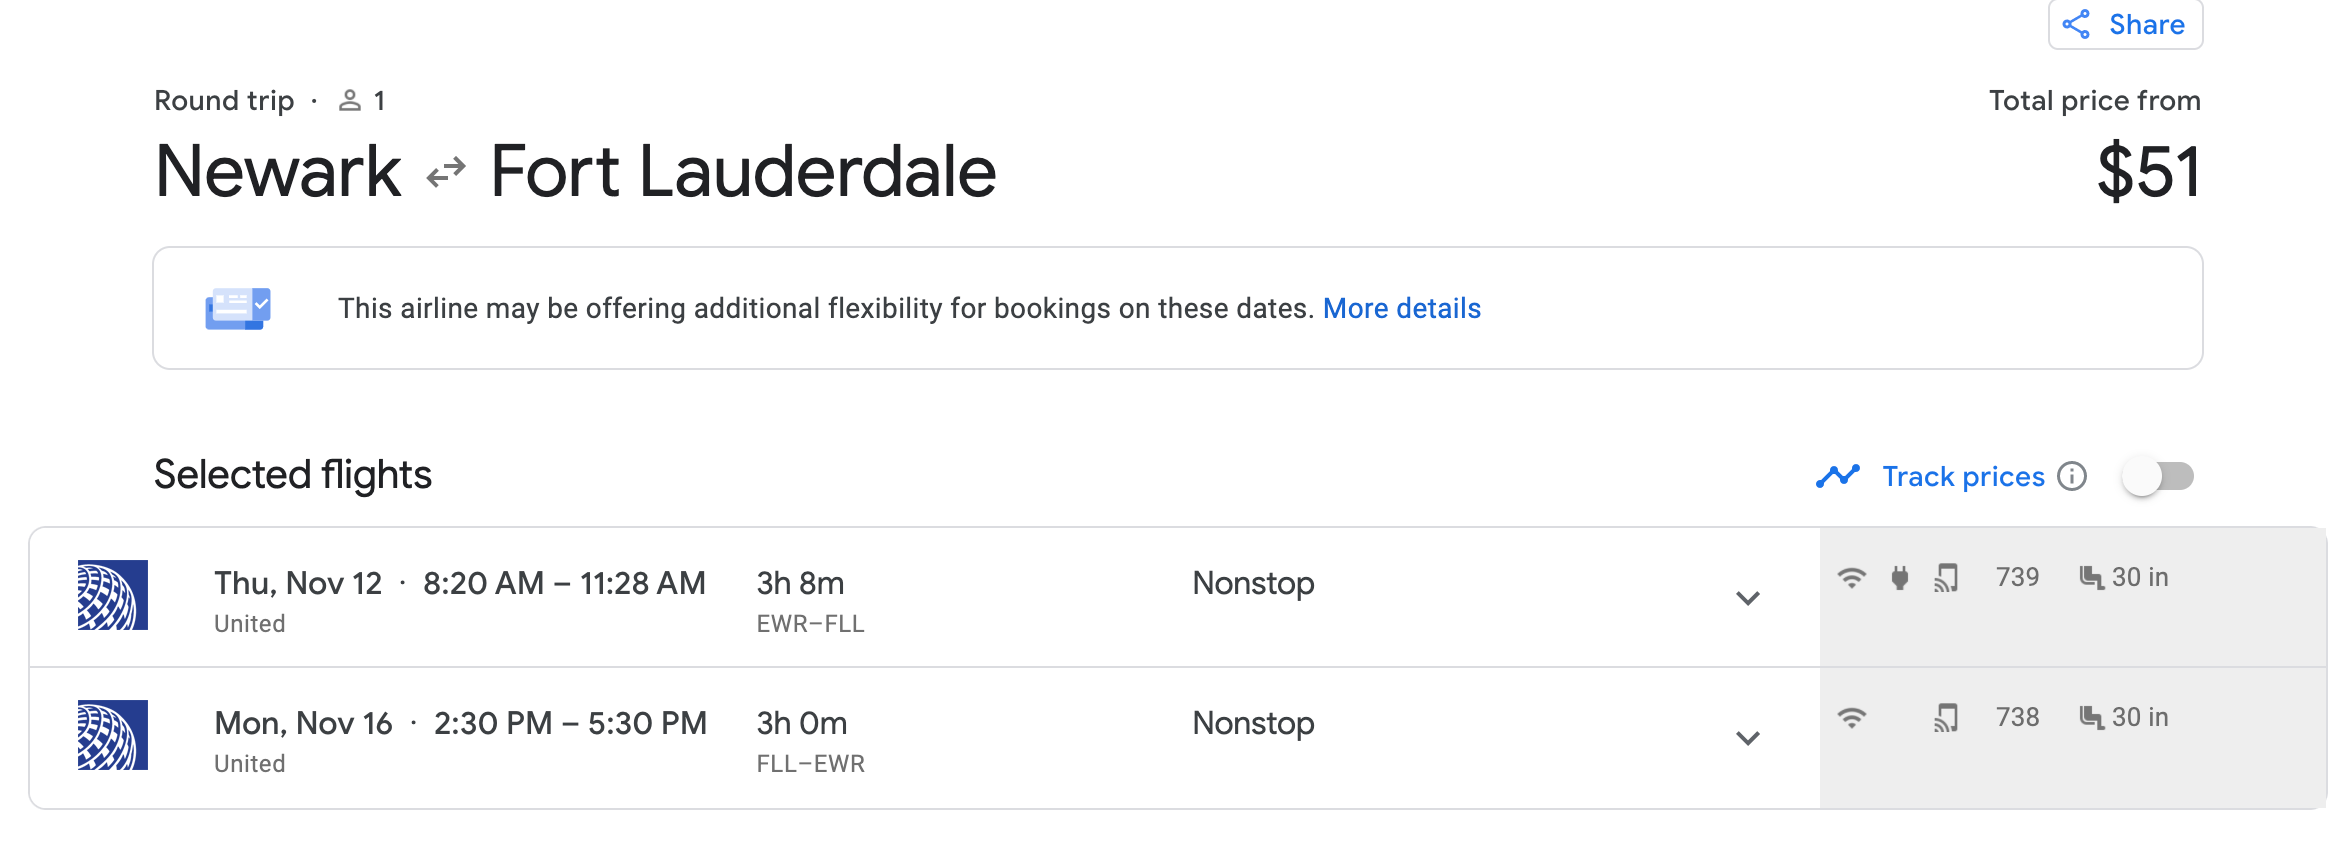The width and height of the screenshot is (2350, 858).
Task: Click legroom seat icon on outbound flight
Action: coord(2091,578)
